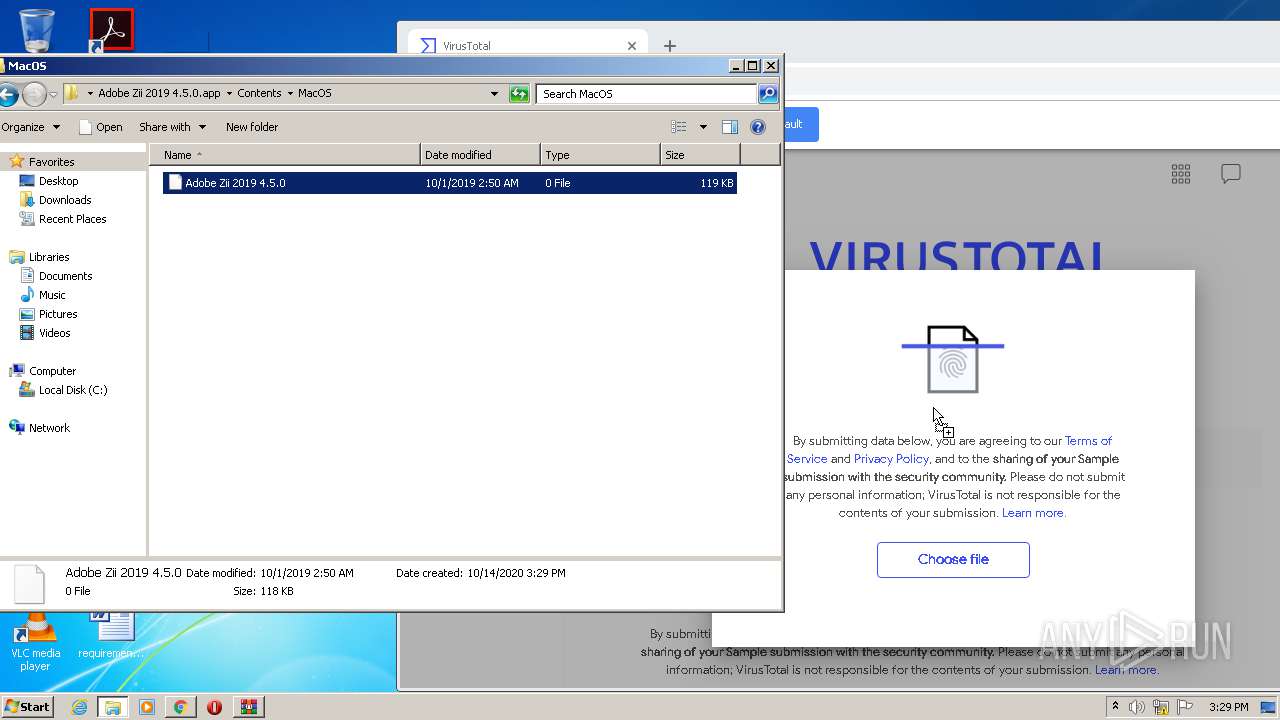The width and height of the screenshot is (1280, 720).
Task: Sort files by the Type column
Action: (x=601, y=155)
